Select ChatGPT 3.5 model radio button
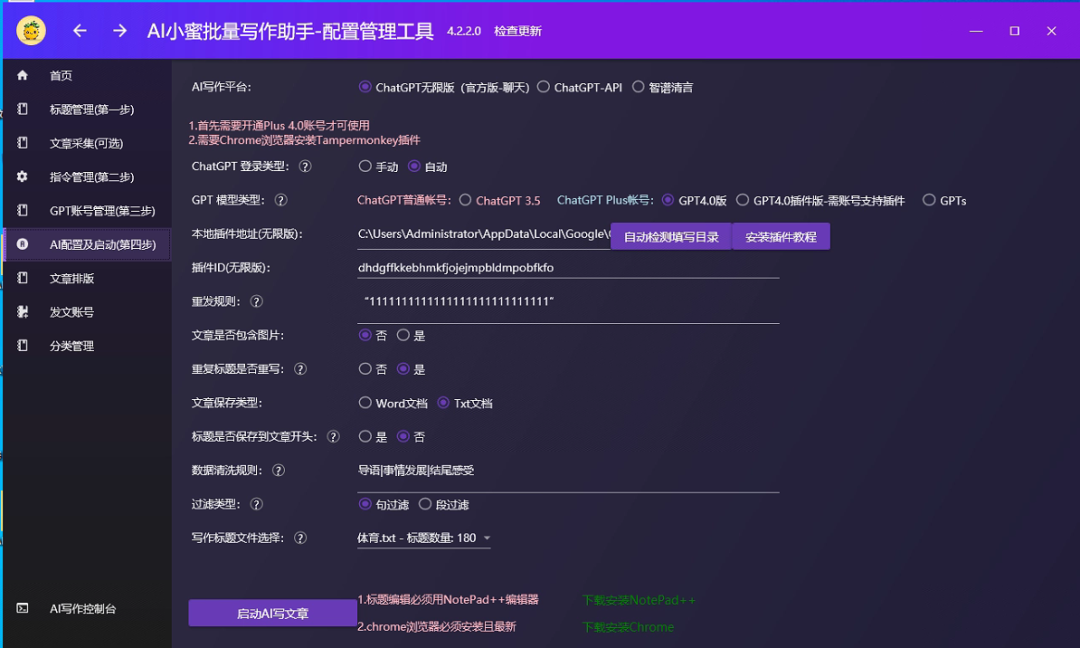Screen dimensions: 1080x648 [x=466, y=200]
